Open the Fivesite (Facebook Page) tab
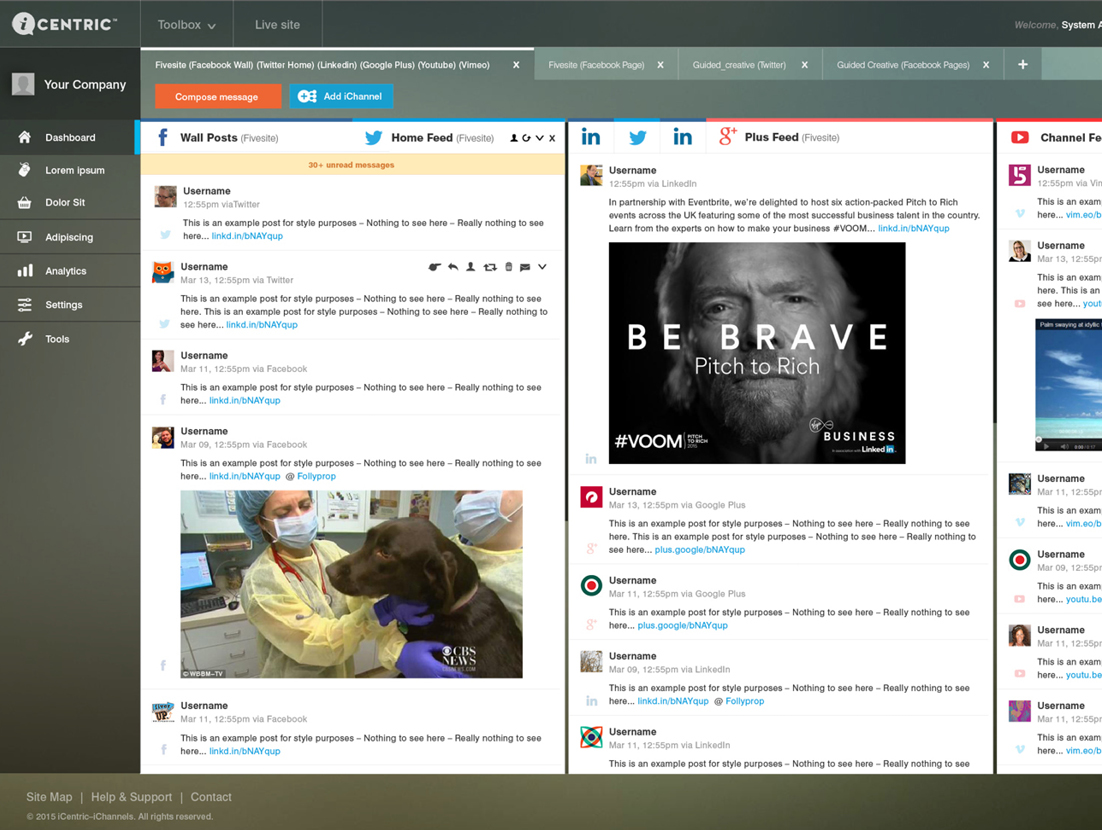Image resolution: width=1102 pixels, height=830 pixels. 596,65
